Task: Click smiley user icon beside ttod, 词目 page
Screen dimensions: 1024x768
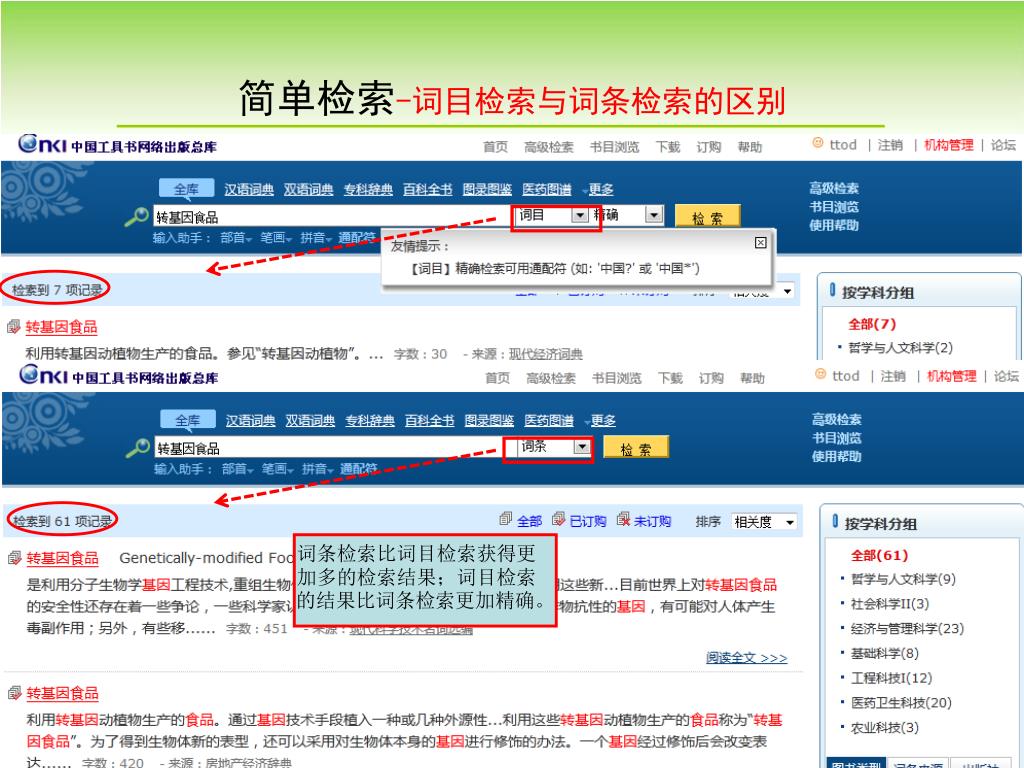Action: click(x=818, y=142)
